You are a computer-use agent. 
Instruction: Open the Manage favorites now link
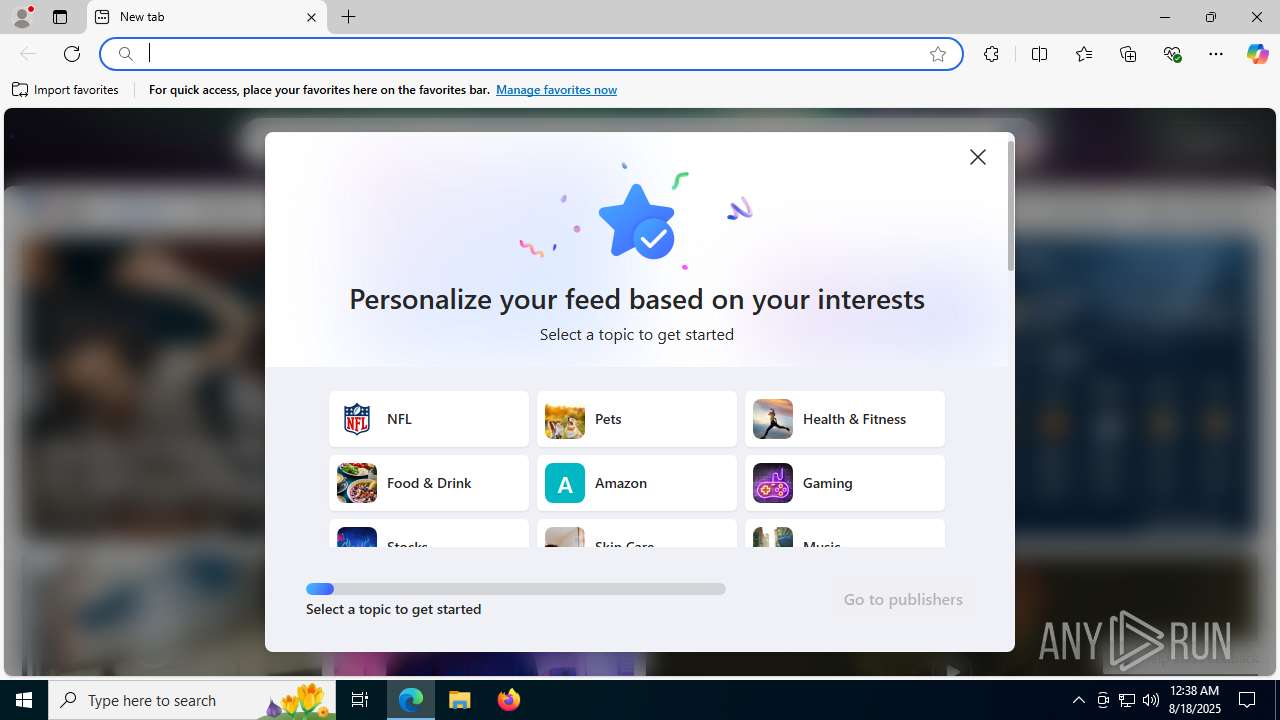(556, 90)
